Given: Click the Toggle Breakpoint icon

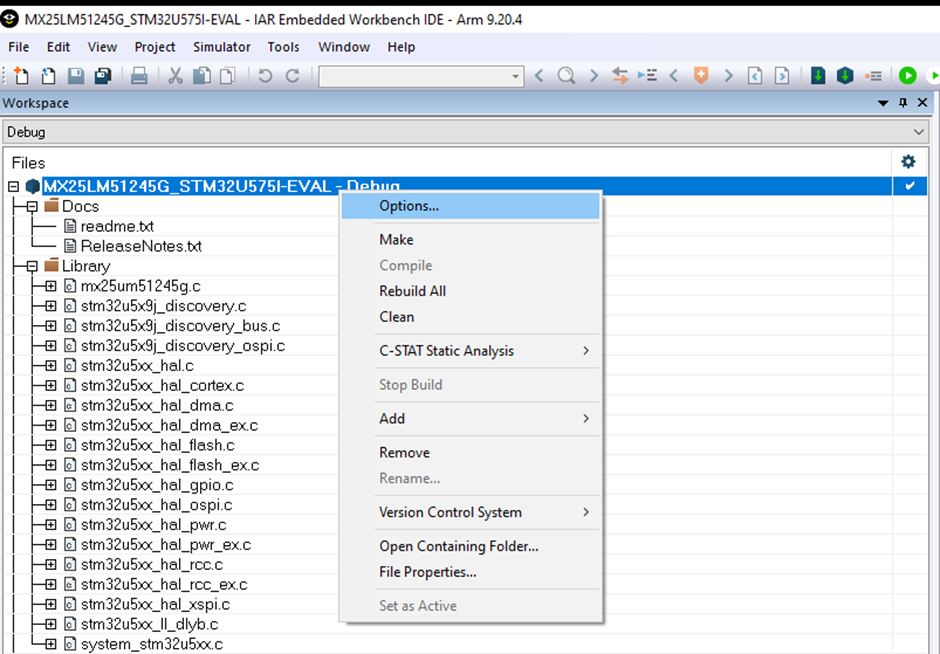Looking at the screenshot, I should 873,76.
